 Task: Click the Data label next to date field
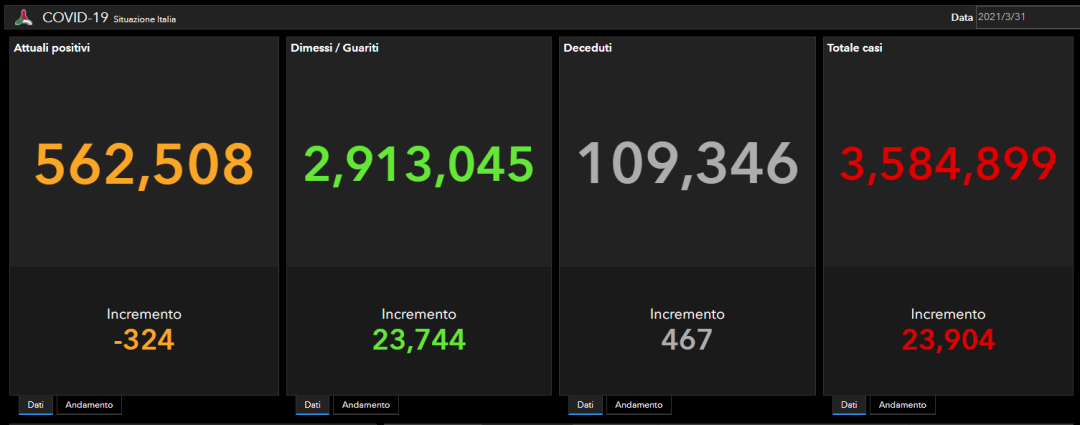[962, 17]
